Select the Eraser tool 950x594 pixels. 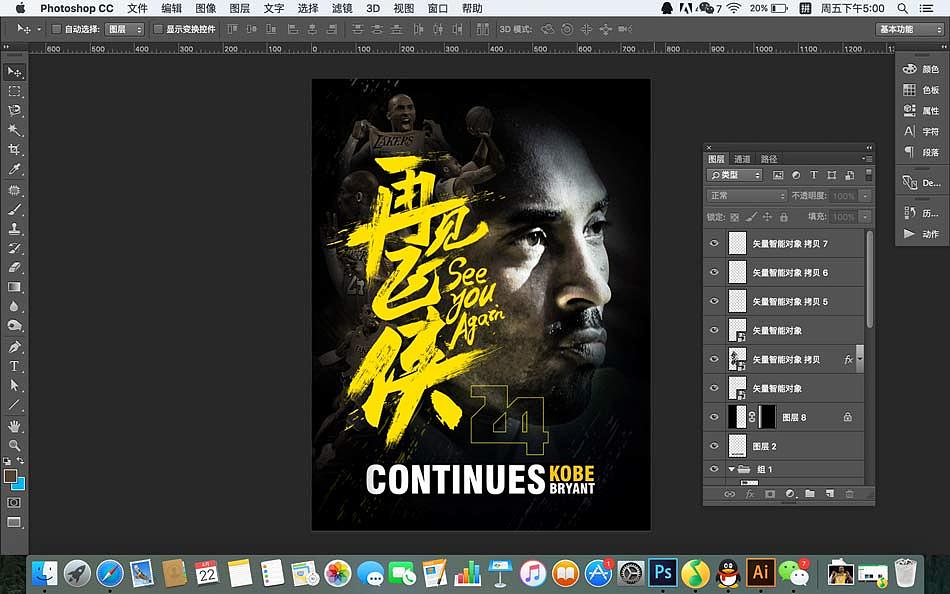pyautogui.click(x=15, y=267)
